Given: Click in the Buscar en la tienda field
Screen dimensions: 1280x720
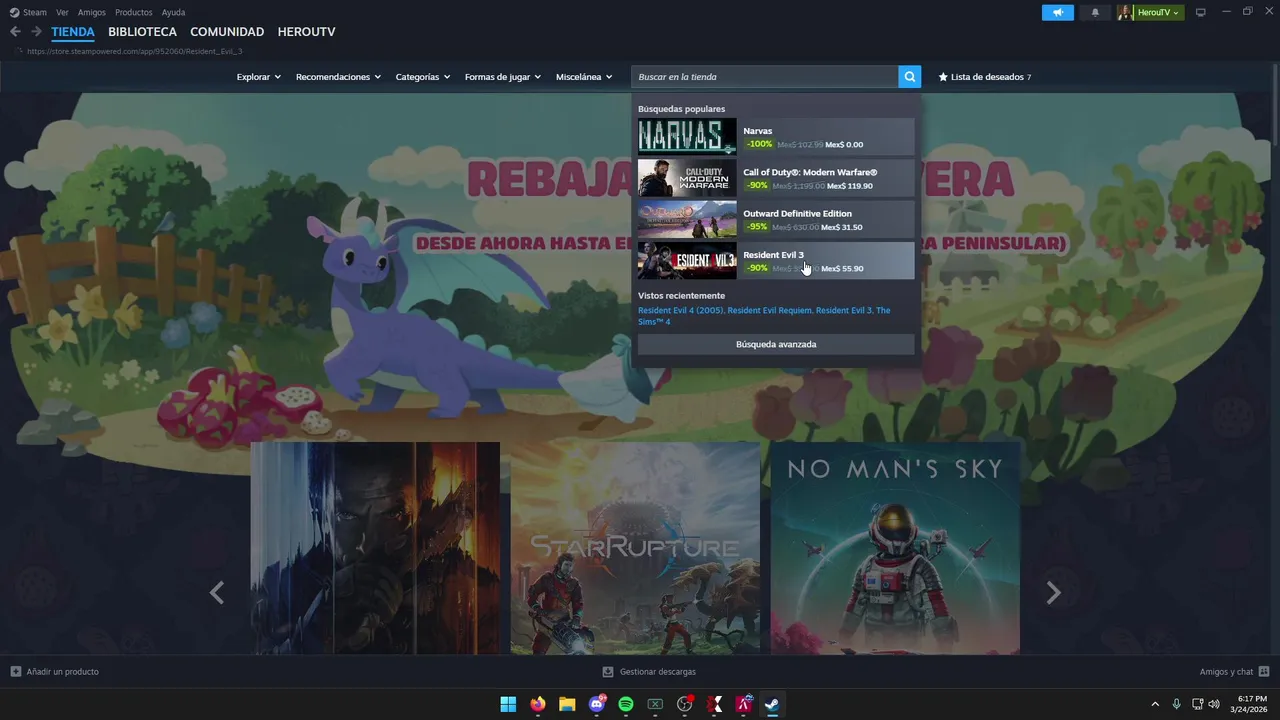Looking at the screenshot, I should click(765, 77).
